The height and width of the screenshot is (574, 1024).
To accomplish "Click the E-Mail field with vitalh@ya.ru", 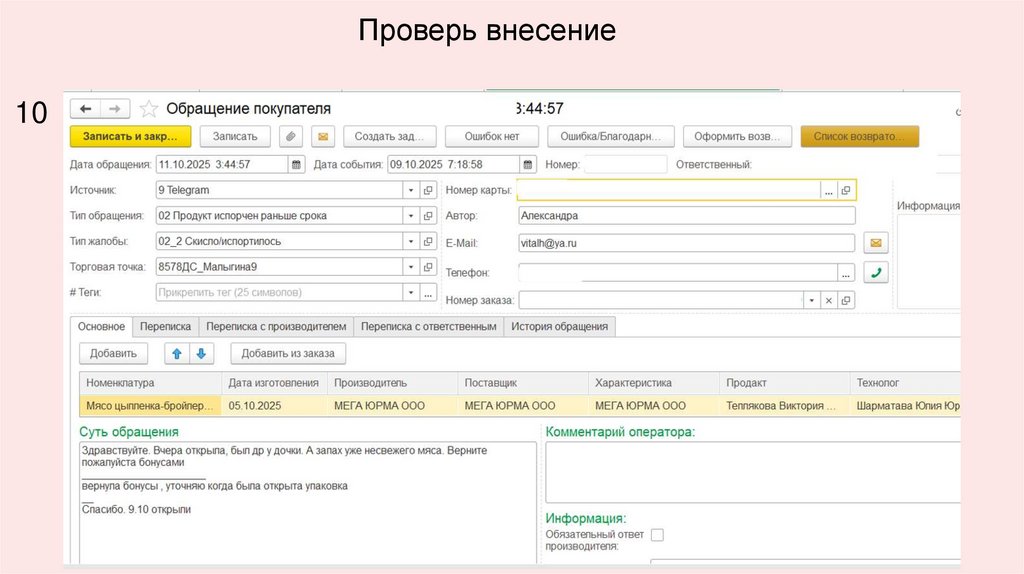I will pyautogui.click(x=686, y=243).
